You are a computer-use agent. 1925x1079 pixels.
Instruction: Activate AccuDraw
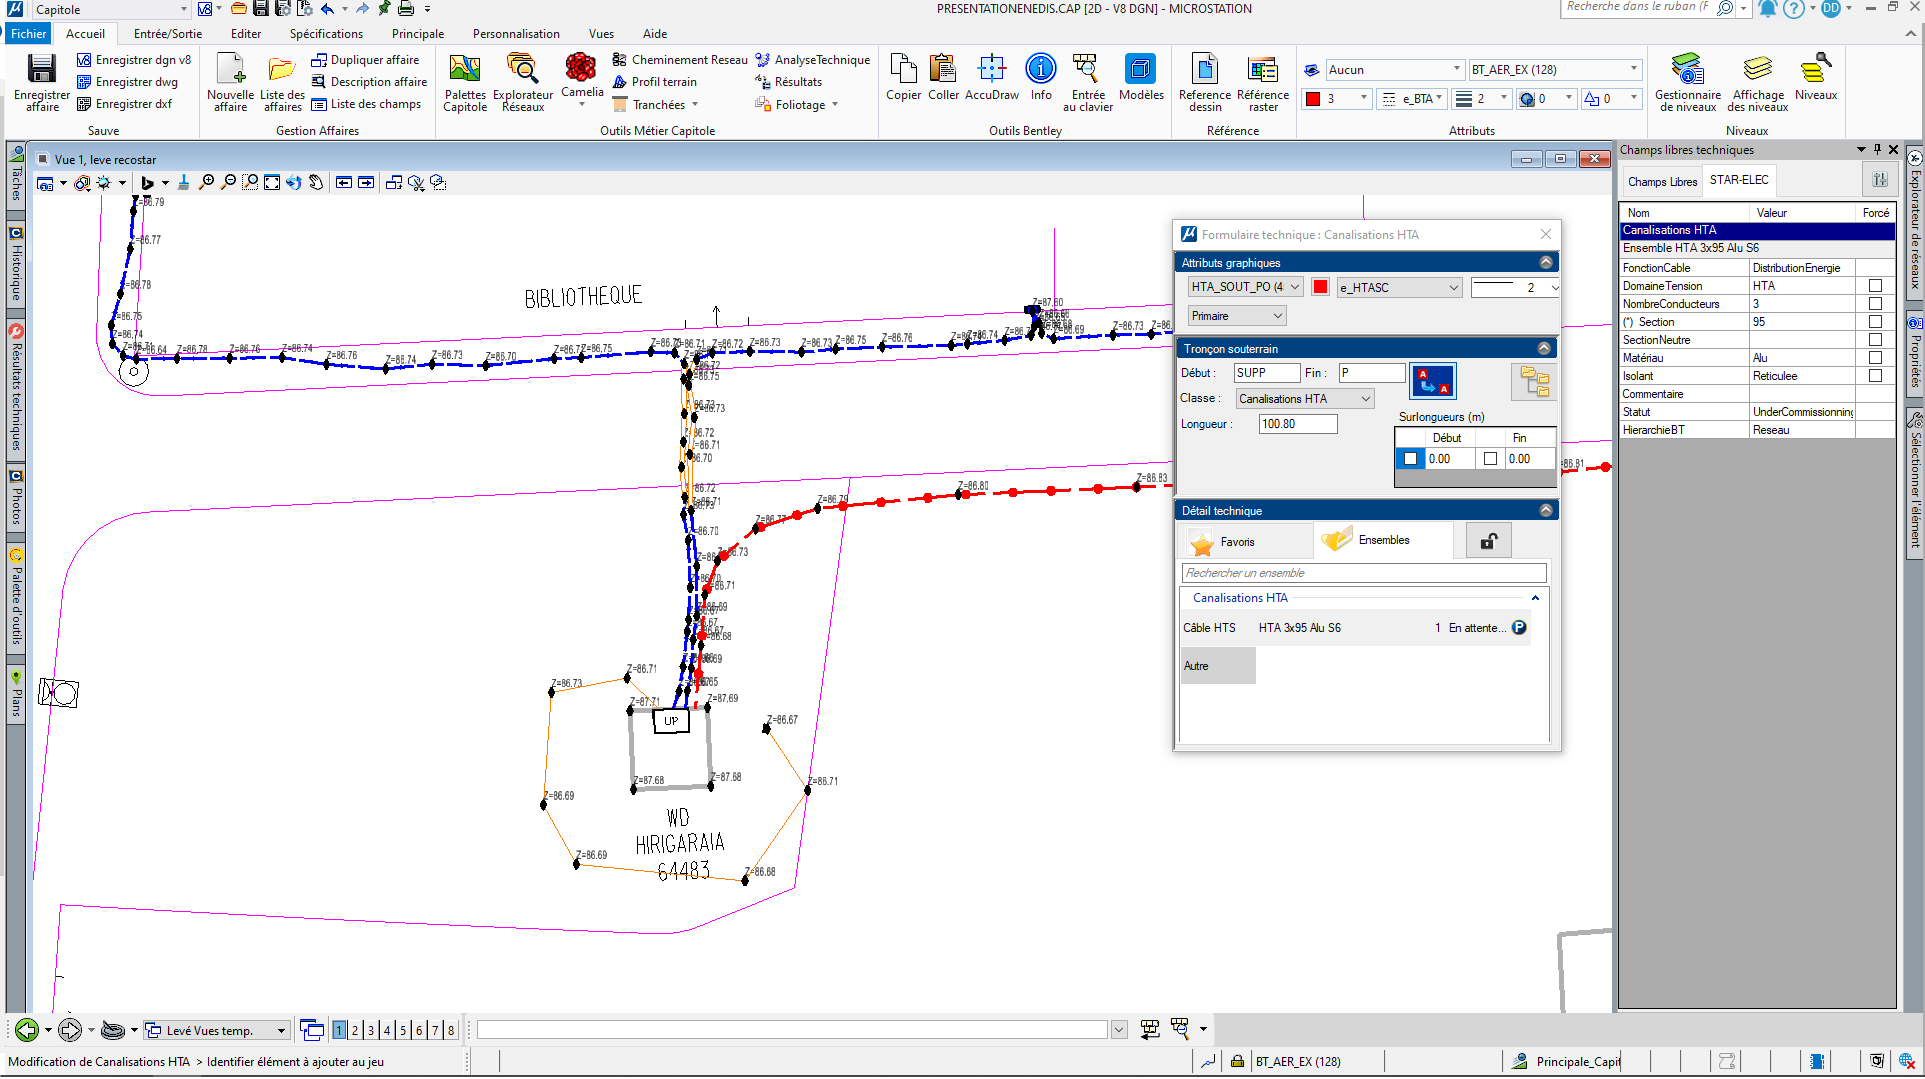tap(992, 77)
